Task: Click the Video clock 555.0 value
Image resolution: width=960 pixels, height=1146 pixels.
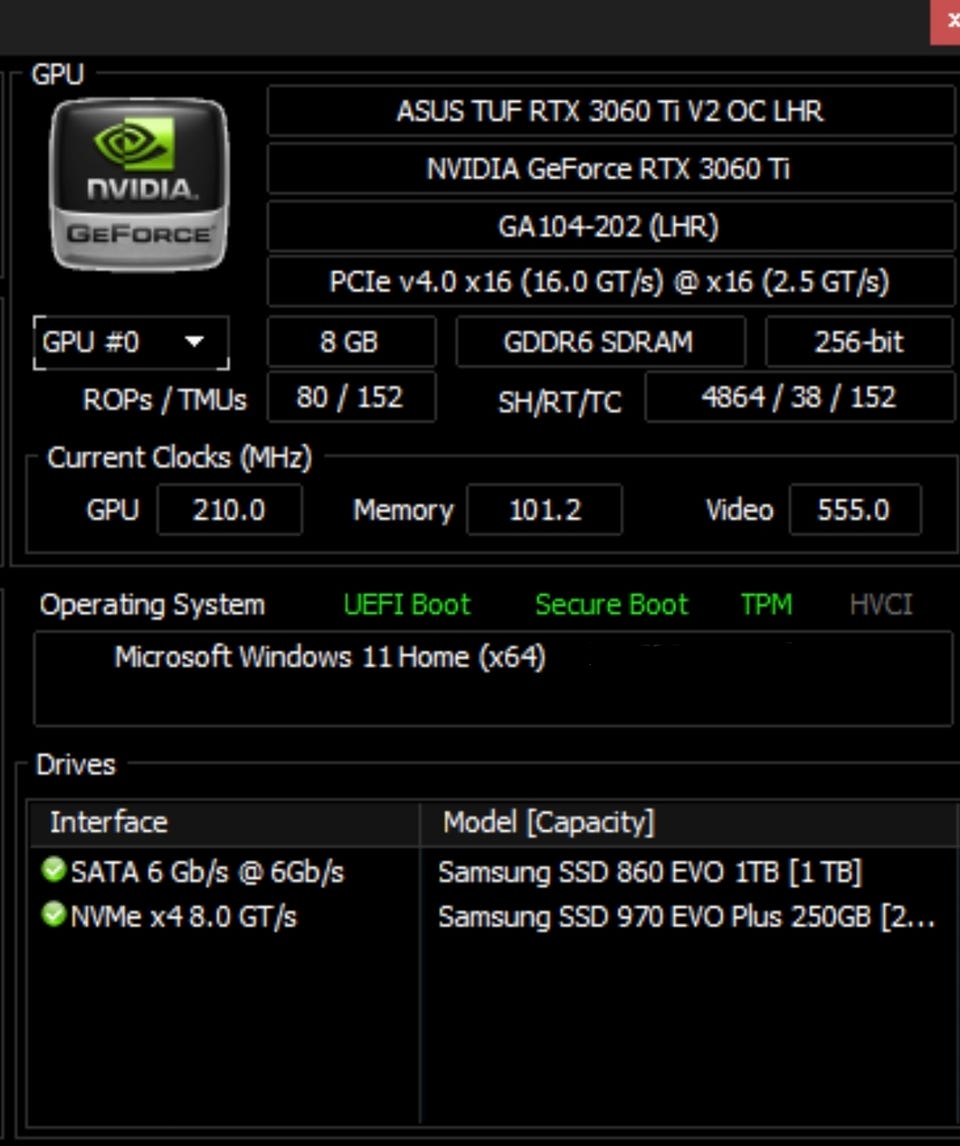Action: 853,510
